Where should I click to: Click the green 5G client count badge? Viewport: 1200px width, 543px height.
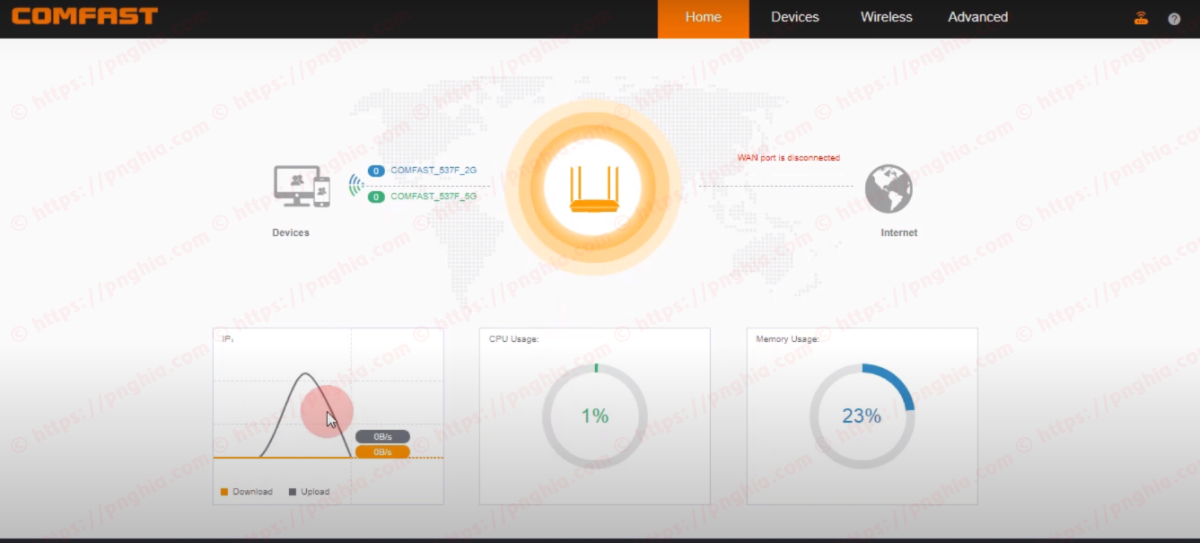(377, 197)
